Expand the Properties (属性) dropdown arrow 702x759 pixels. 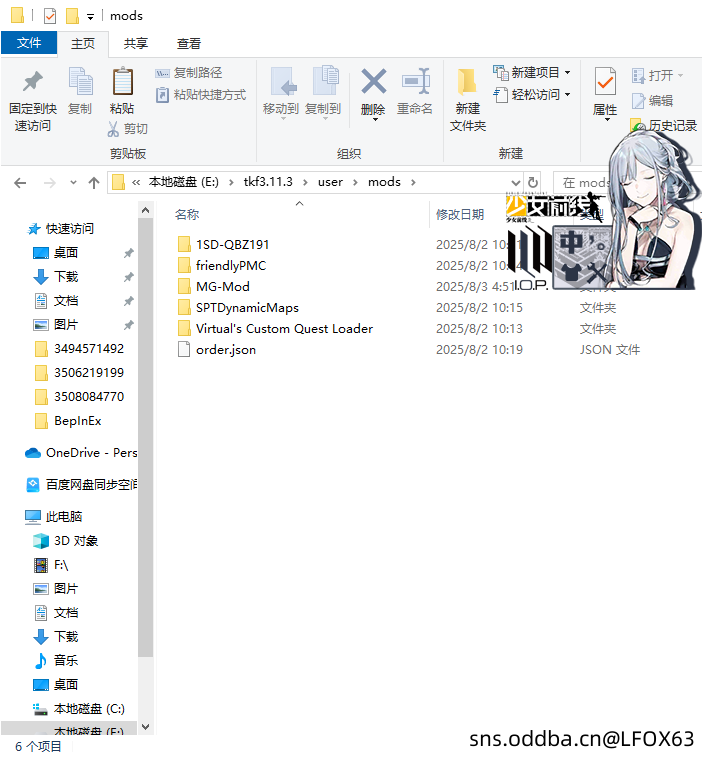607,119
